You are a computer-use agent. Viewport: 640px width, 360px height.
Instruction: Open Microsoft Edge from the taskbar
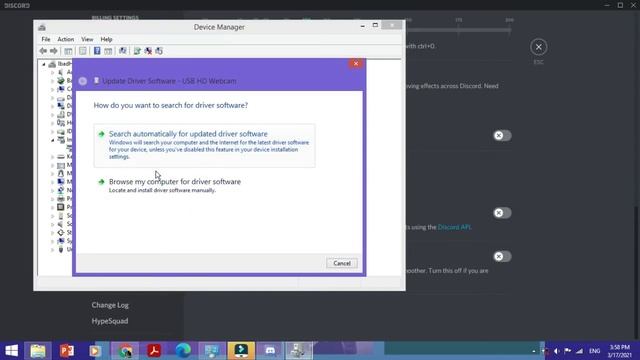pos(183,351)
